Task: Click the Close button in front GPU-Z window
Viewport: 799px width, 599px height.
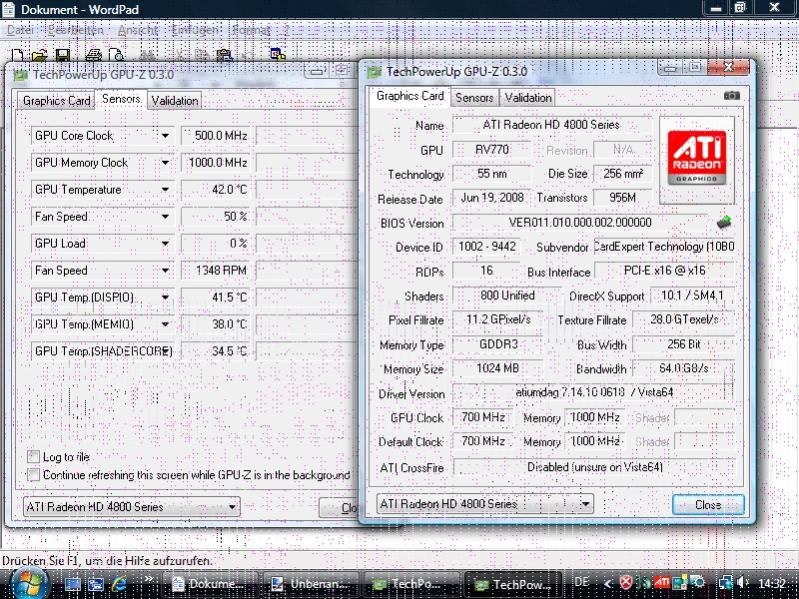Action: (708, 505)
